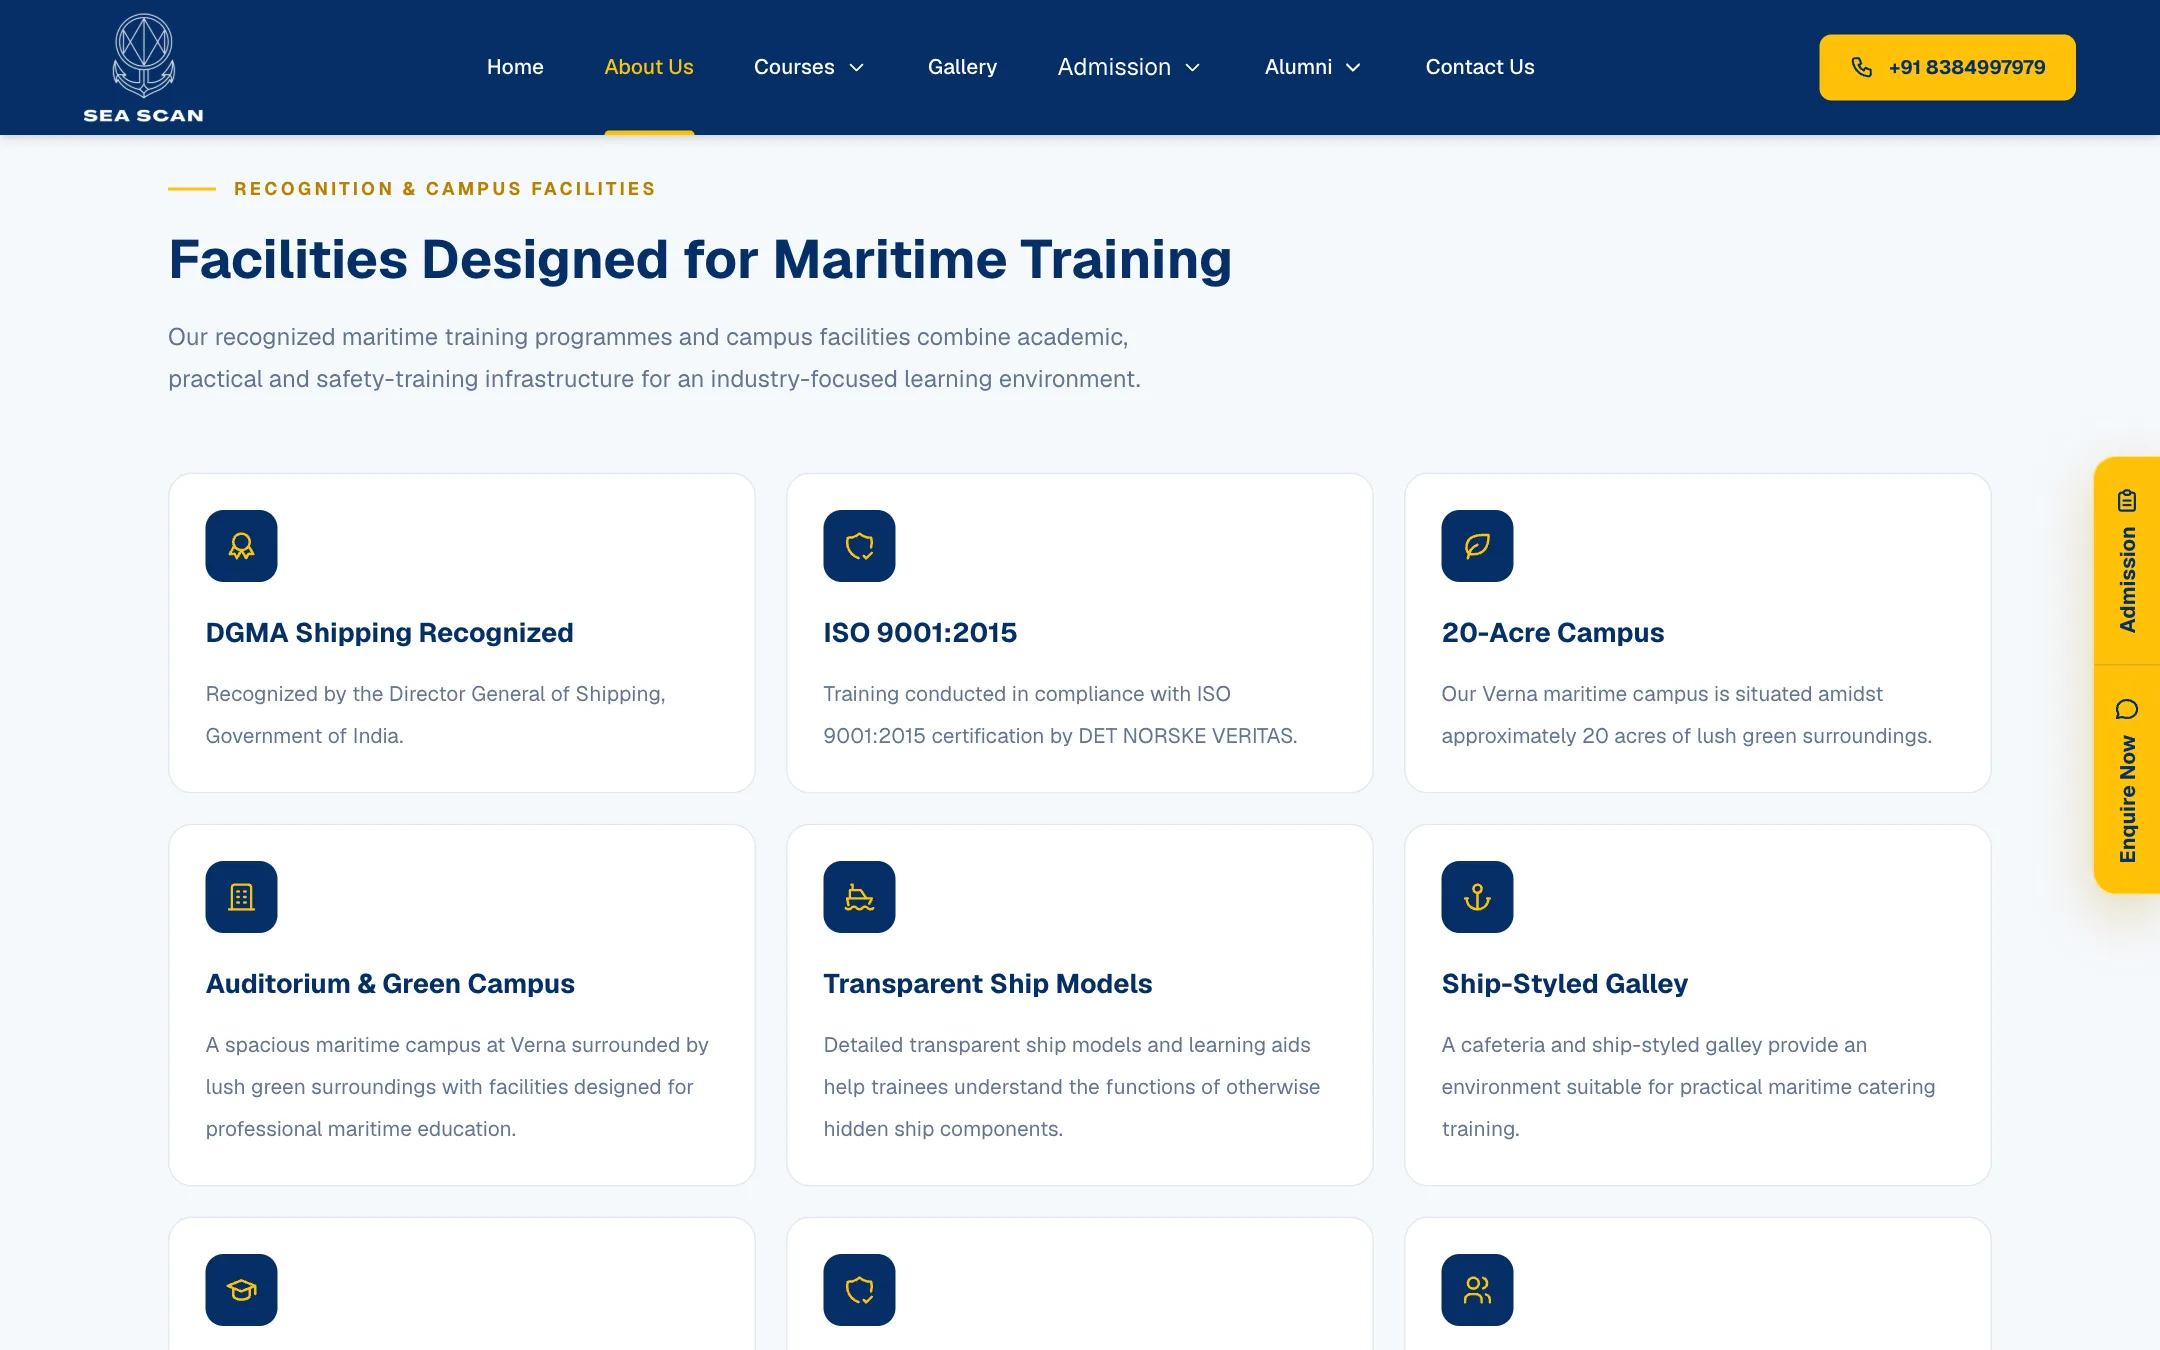Expand the Courses dropdown chevron
The width and height of the screenshot is (2160, 1350).
[x=856, y=67]
